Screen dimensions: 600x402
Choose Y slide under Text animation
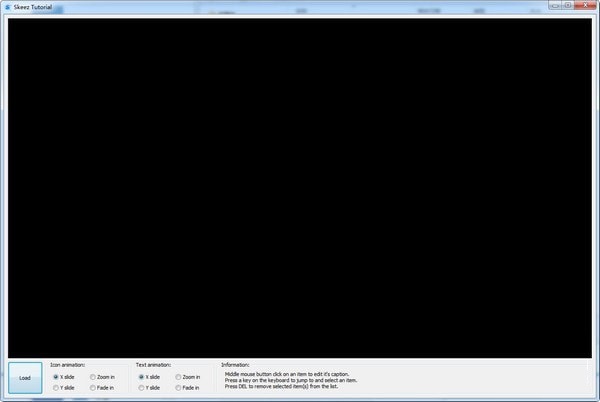point(142,387)
